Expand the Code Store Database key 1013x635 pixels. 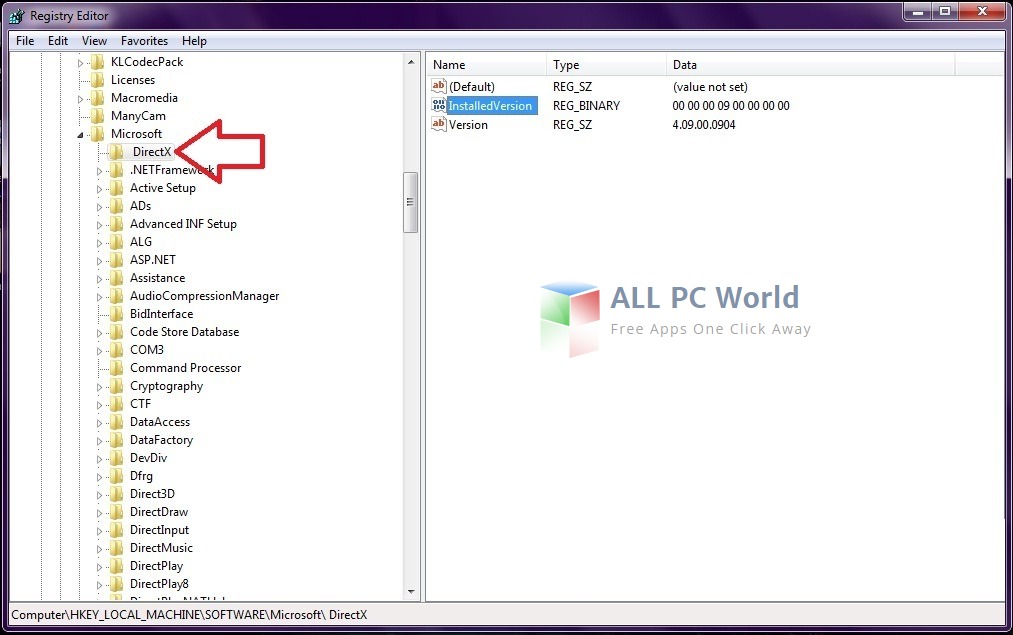[x=99, y=333]
